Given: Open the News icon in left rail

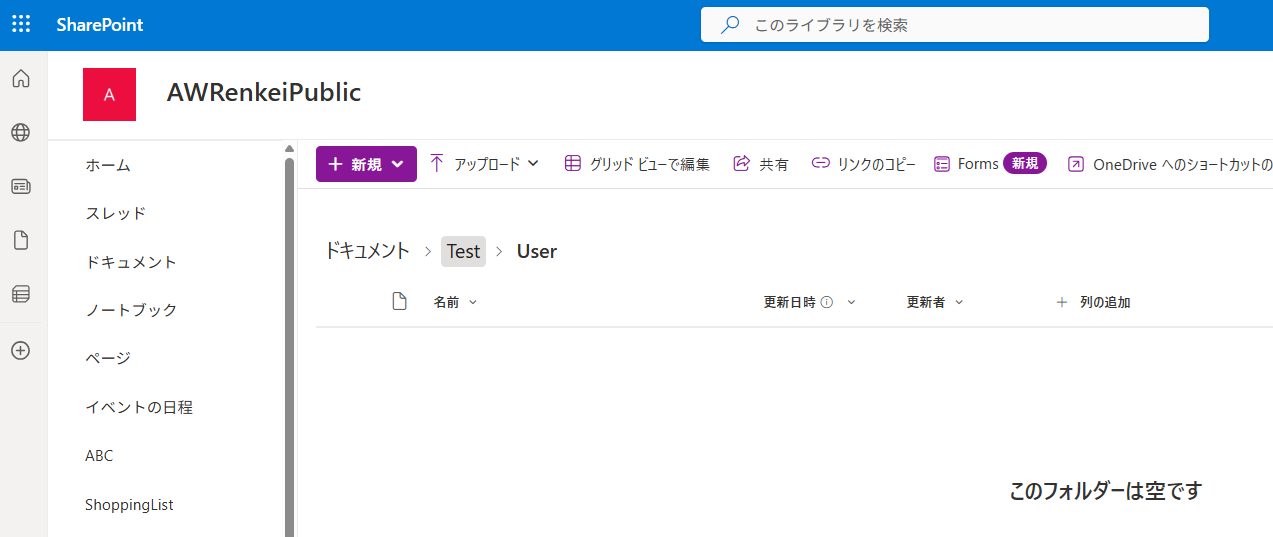Looking at the screenshot, I should pos(21,187).
